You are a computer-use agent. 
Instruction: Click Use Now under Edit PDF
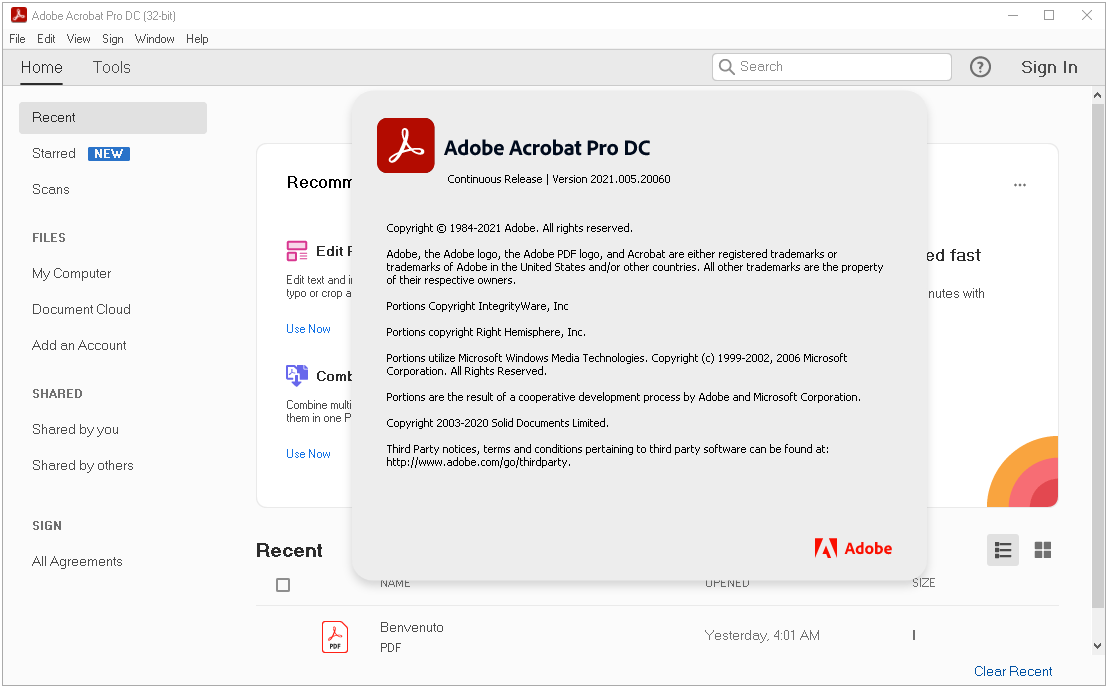308,329
